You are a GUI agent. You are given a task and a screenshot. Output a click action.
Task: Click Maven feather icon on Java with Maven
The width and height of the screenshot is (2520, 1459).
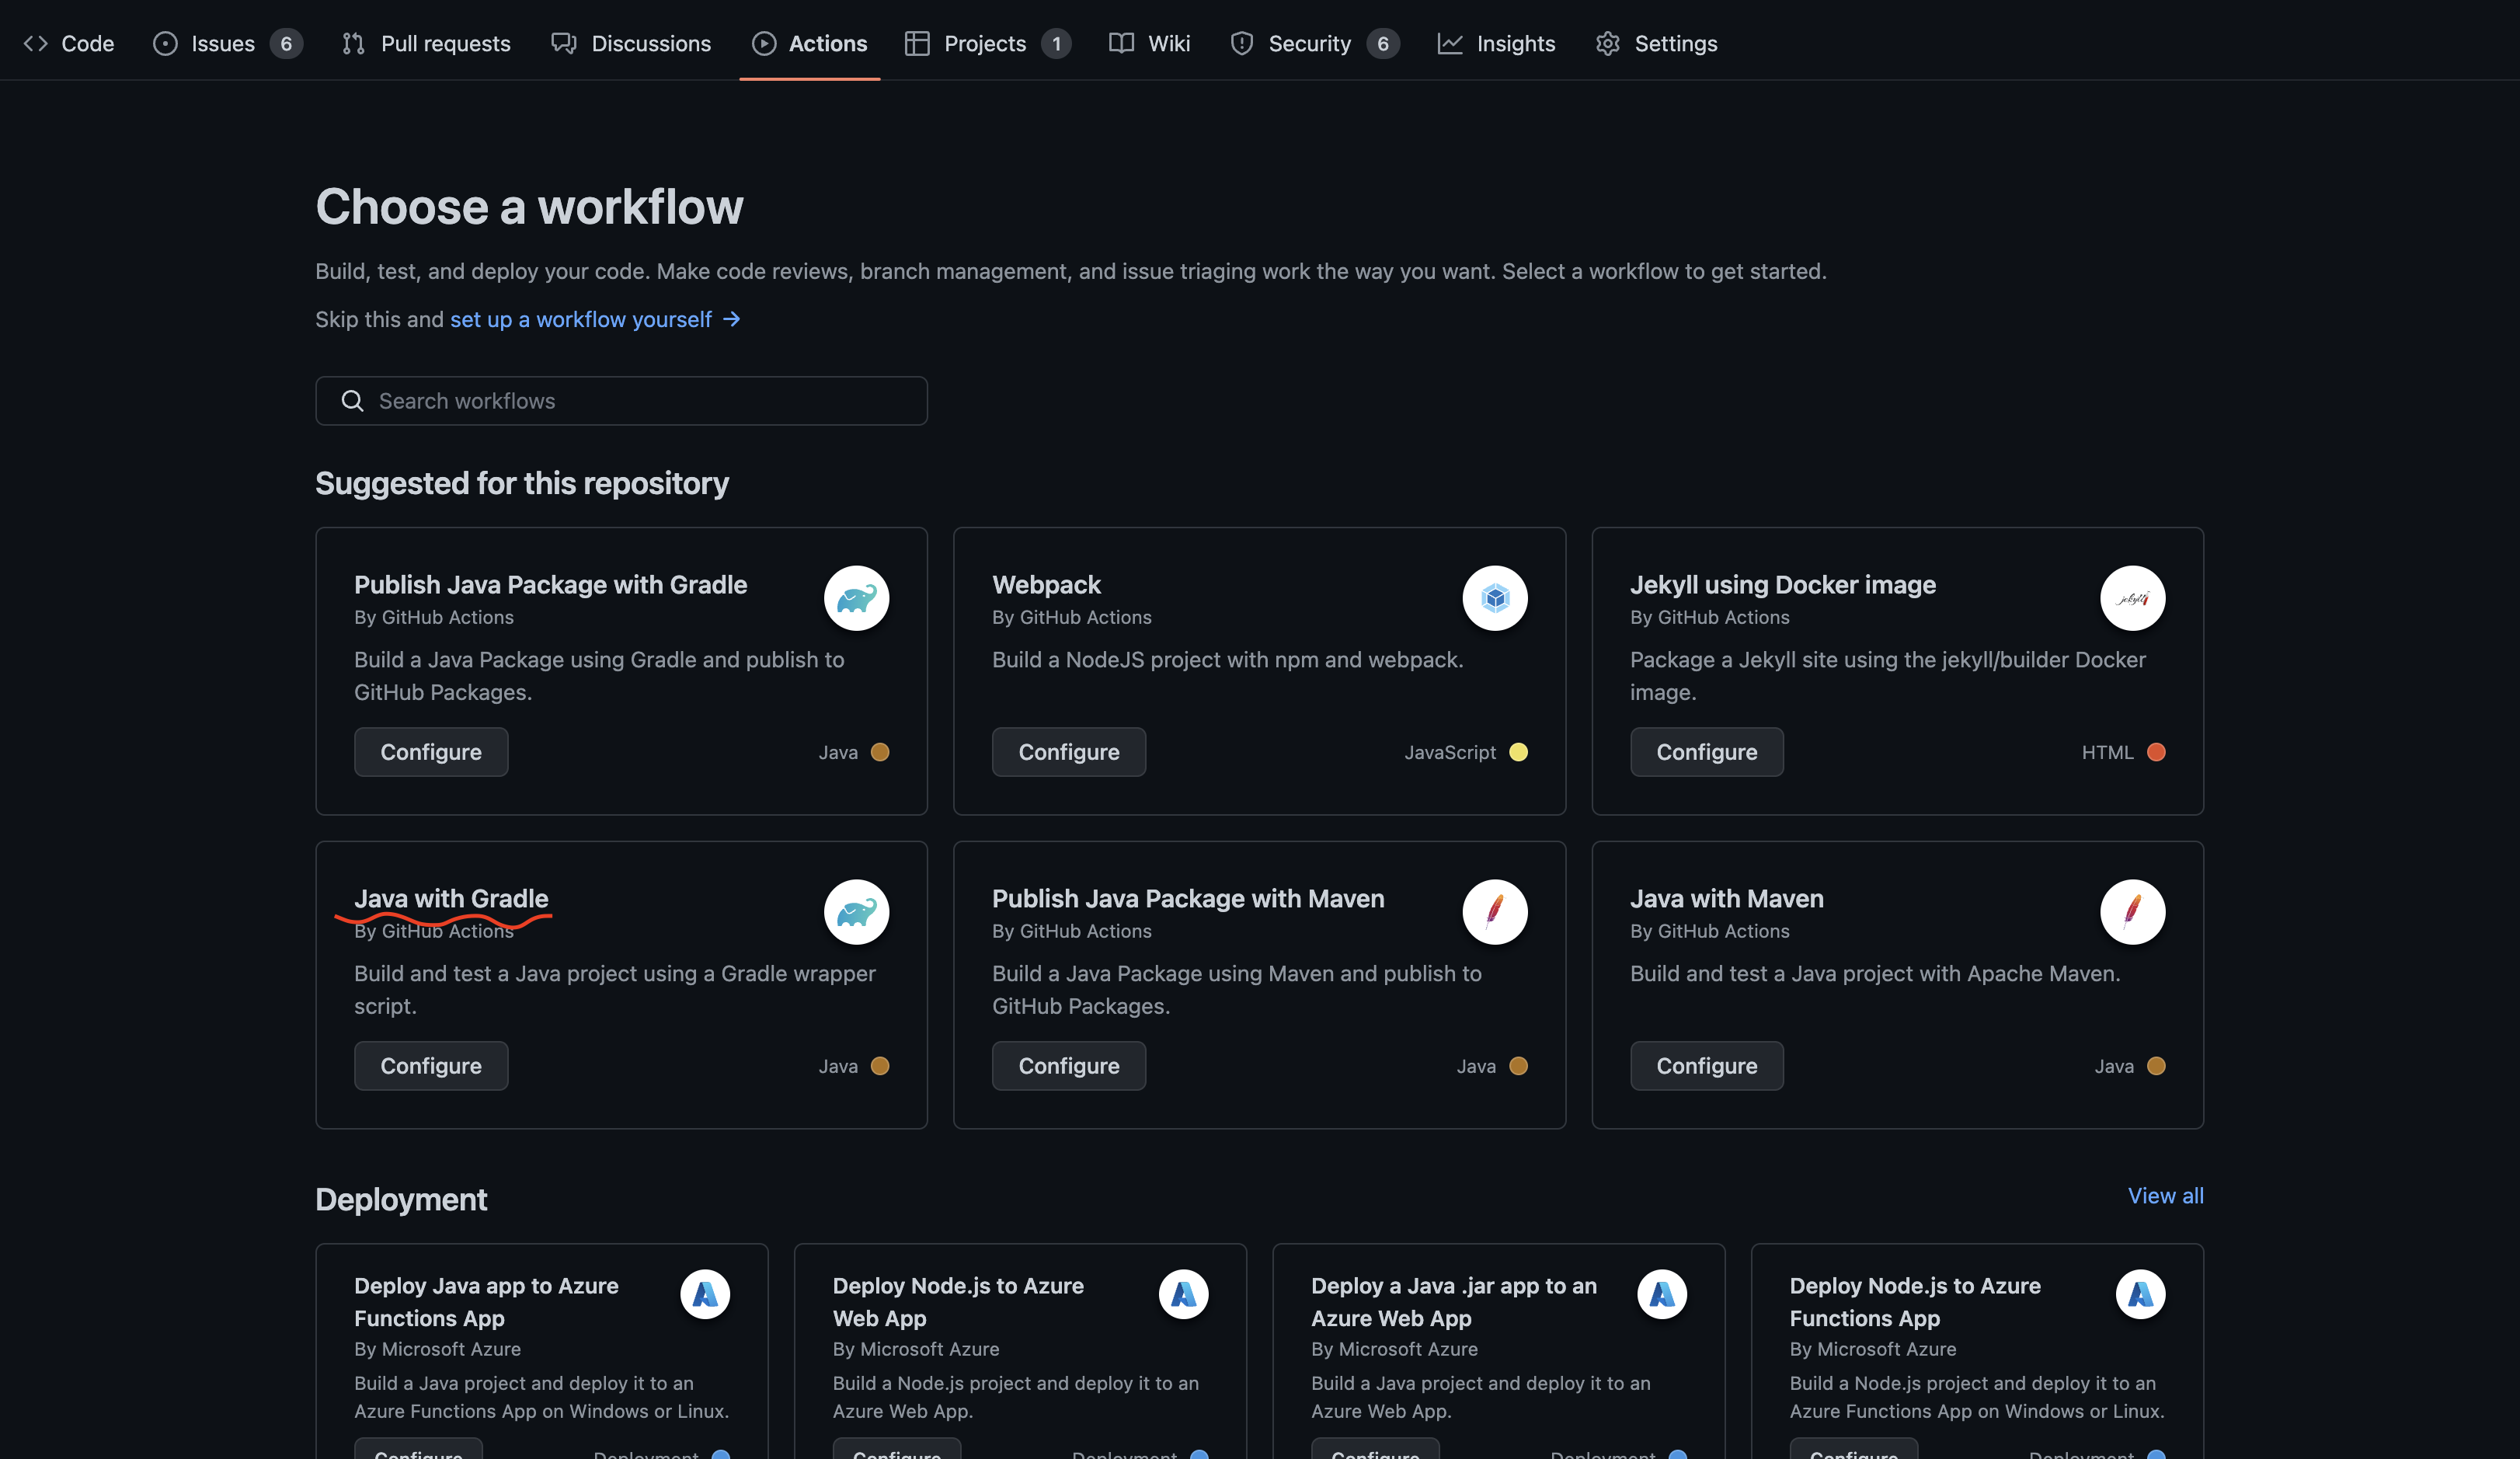click(2133, 912)
